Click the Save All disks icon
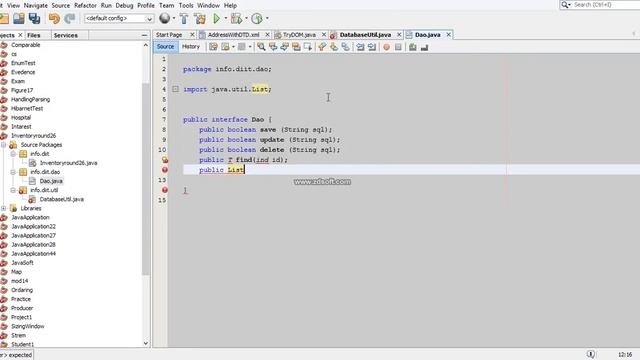640x360 pixels. [34, 18]
